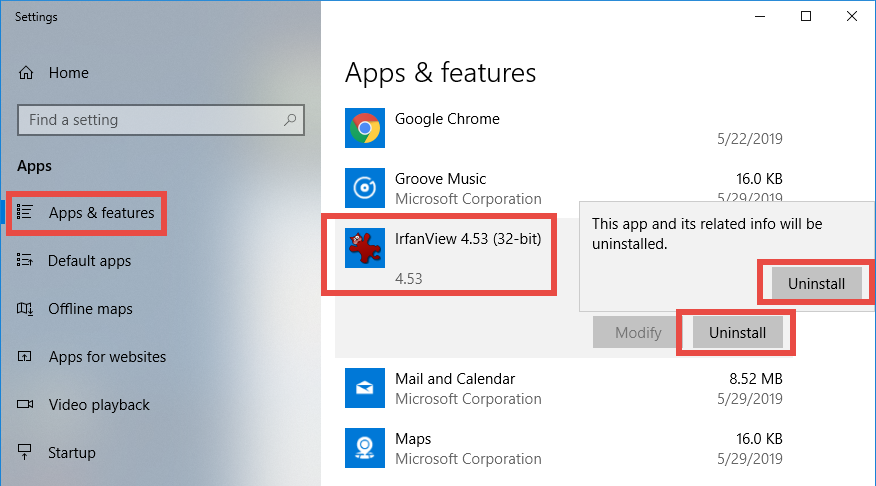Select Maps entry name
The width and height of the screenshot is (876, 486).
pos(413,439)
